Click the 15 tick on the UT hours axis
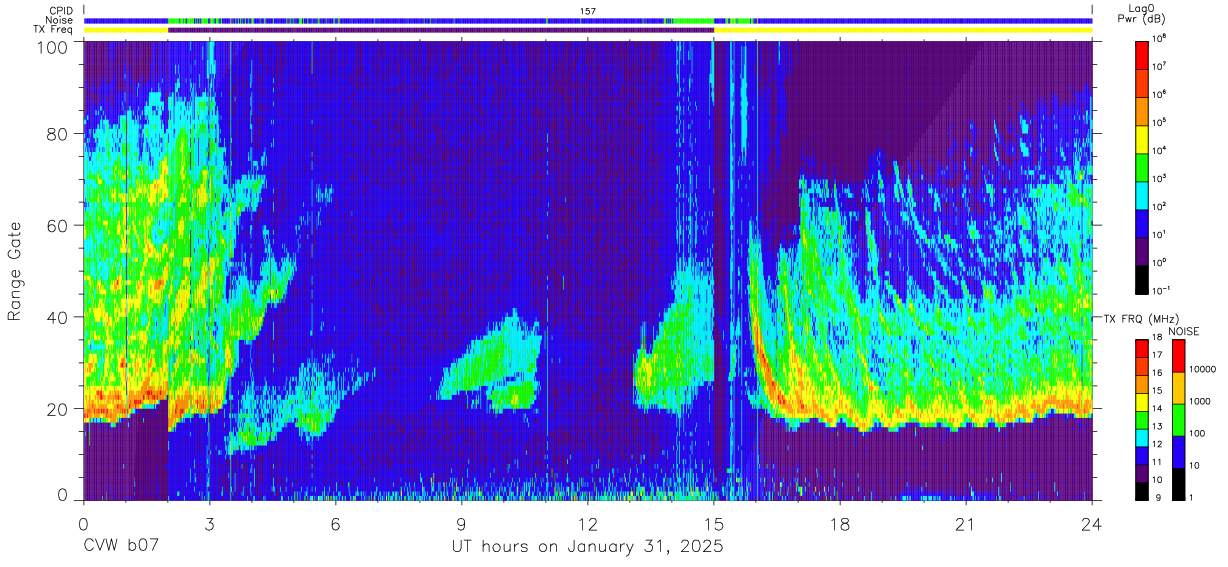Screen dimensions: 1228x567 (x=714, y=524)
